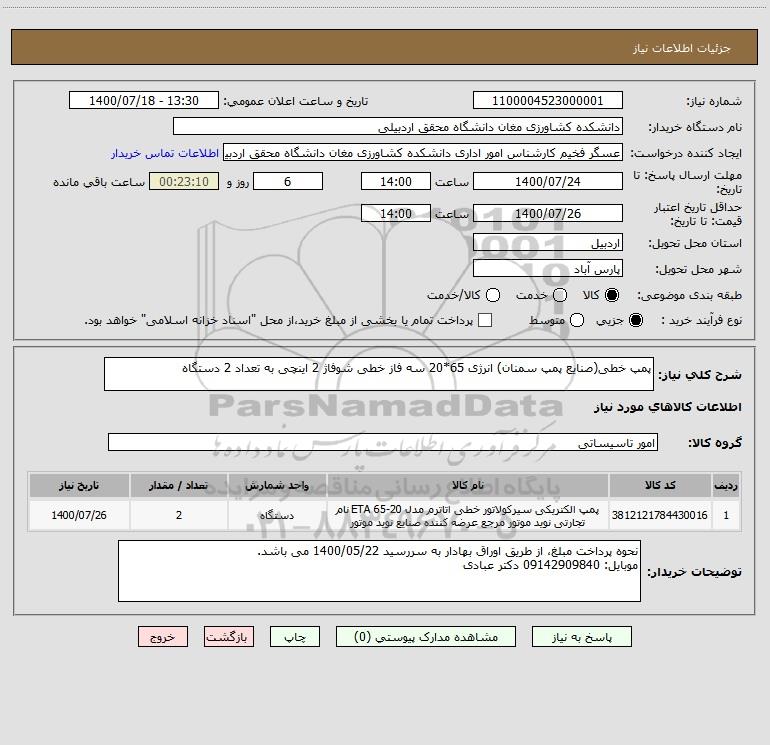Click the price validity time field 14:00

[396, 213]
